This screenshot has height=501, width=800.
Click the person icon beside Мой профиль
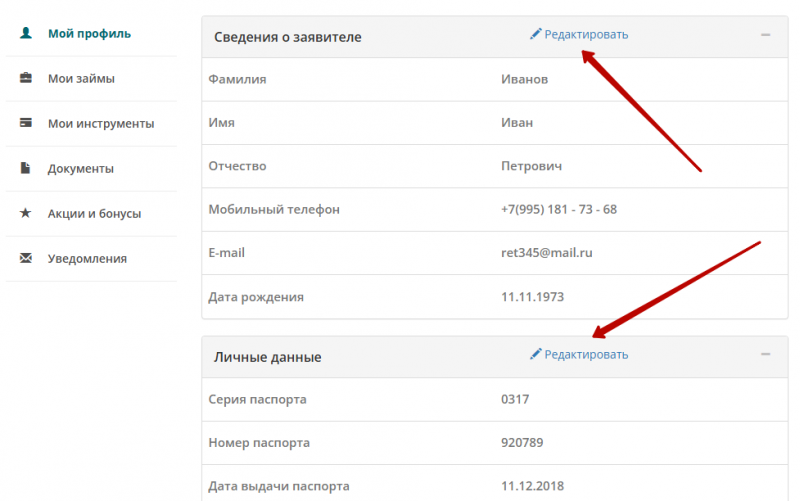tap(26, 33)
